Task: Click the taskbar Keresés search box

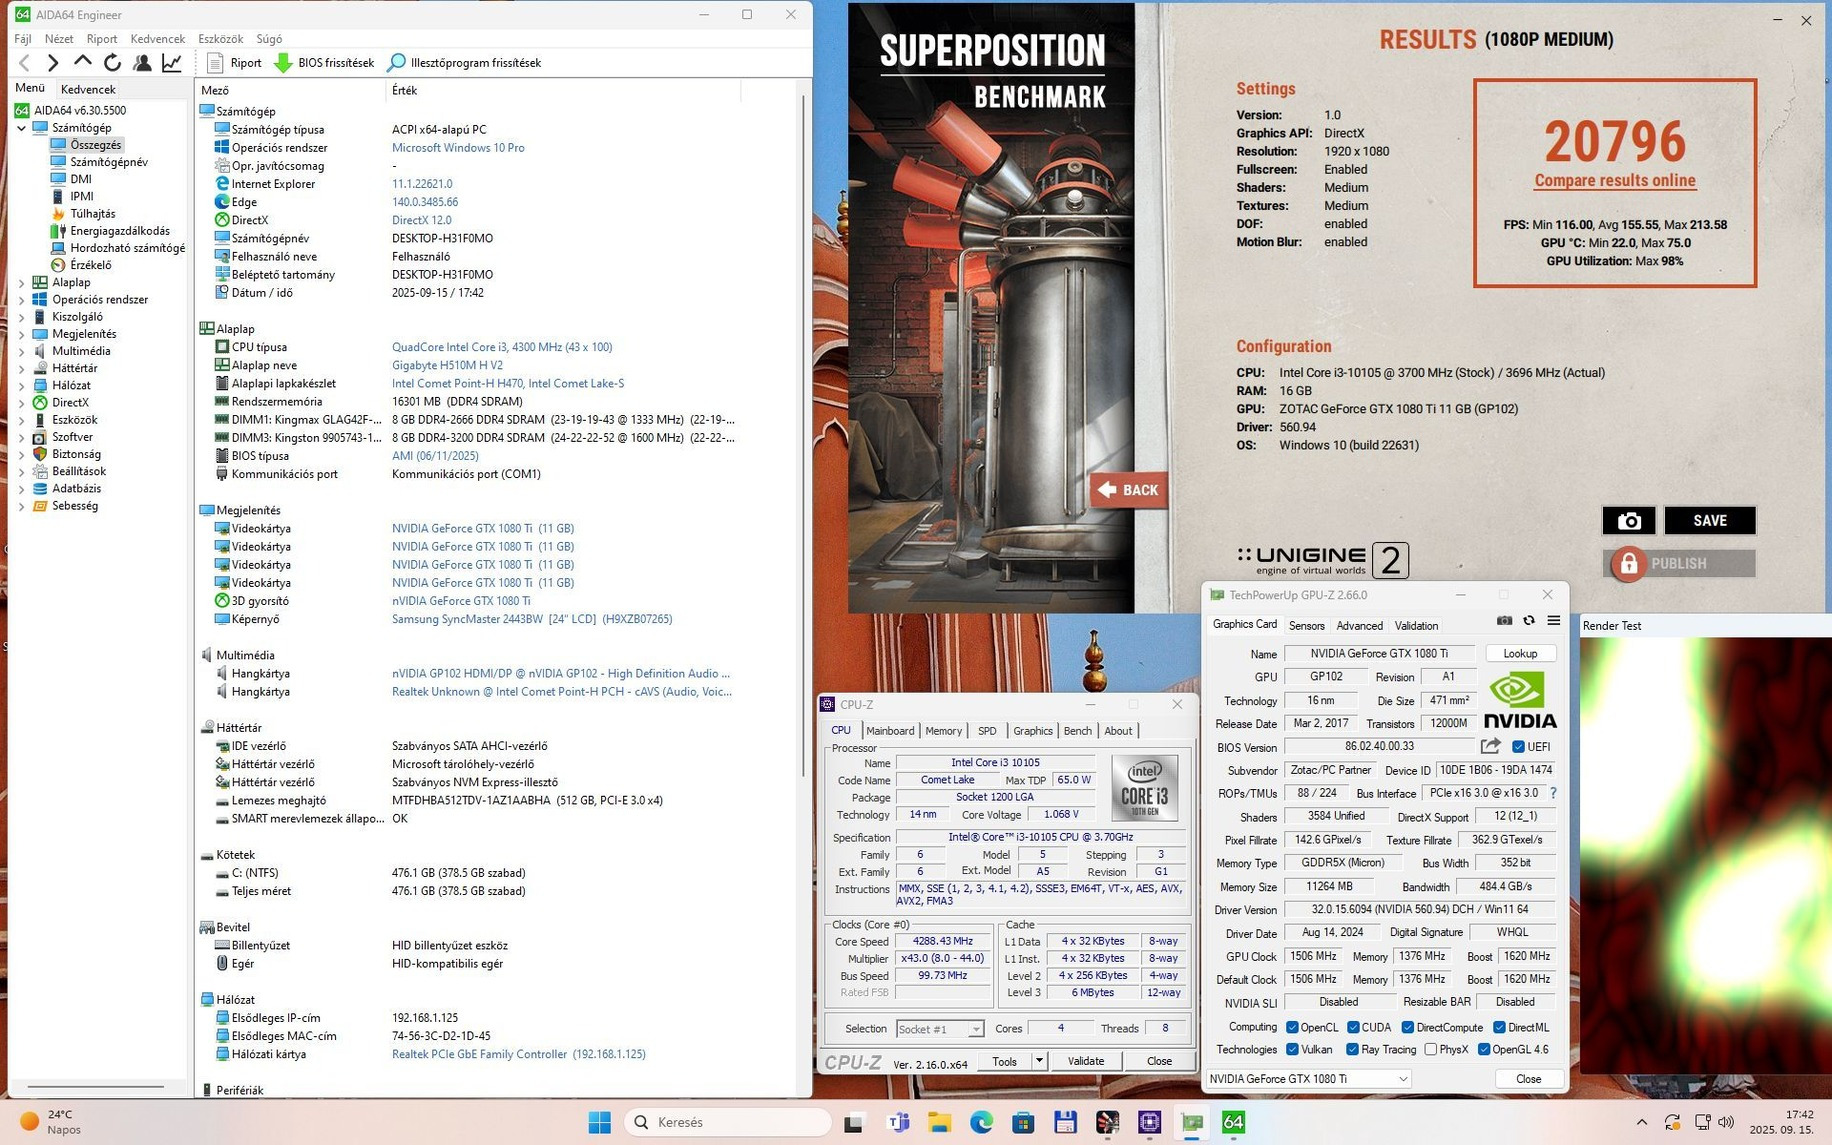Action: pyautogui.click(x=729, y=1122)
